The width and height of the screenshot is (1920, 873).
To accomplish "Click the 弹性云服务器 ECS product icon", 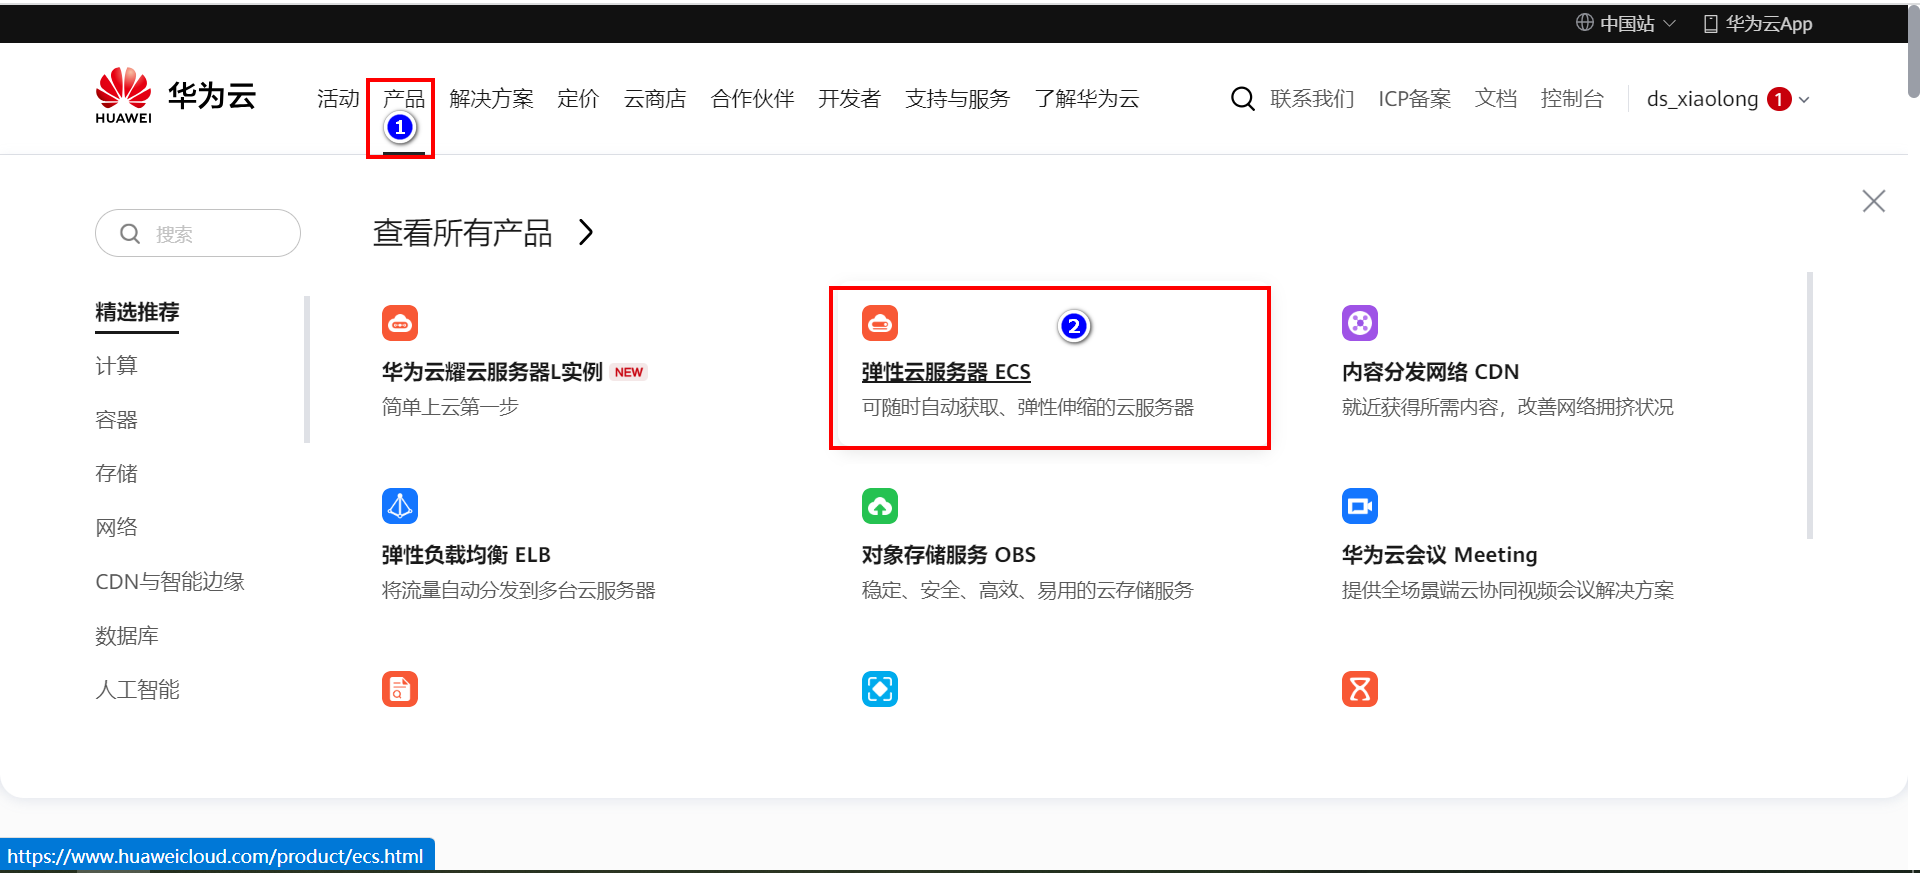I will pyautogui.click(x=880, y=323).
